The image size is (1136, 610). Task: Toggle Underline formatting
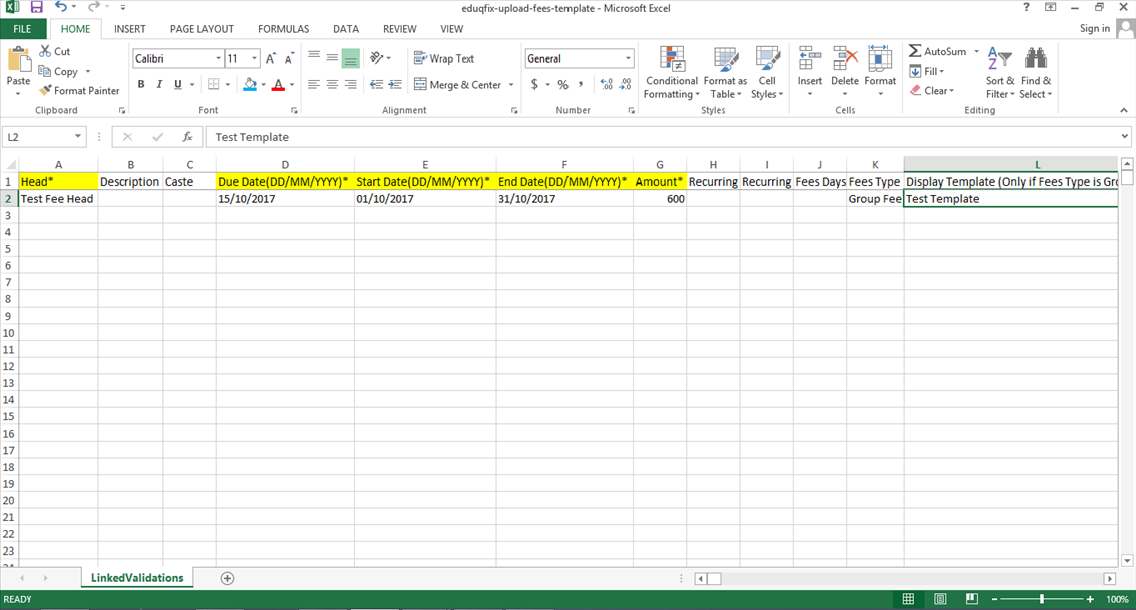(x=178, y=84)
